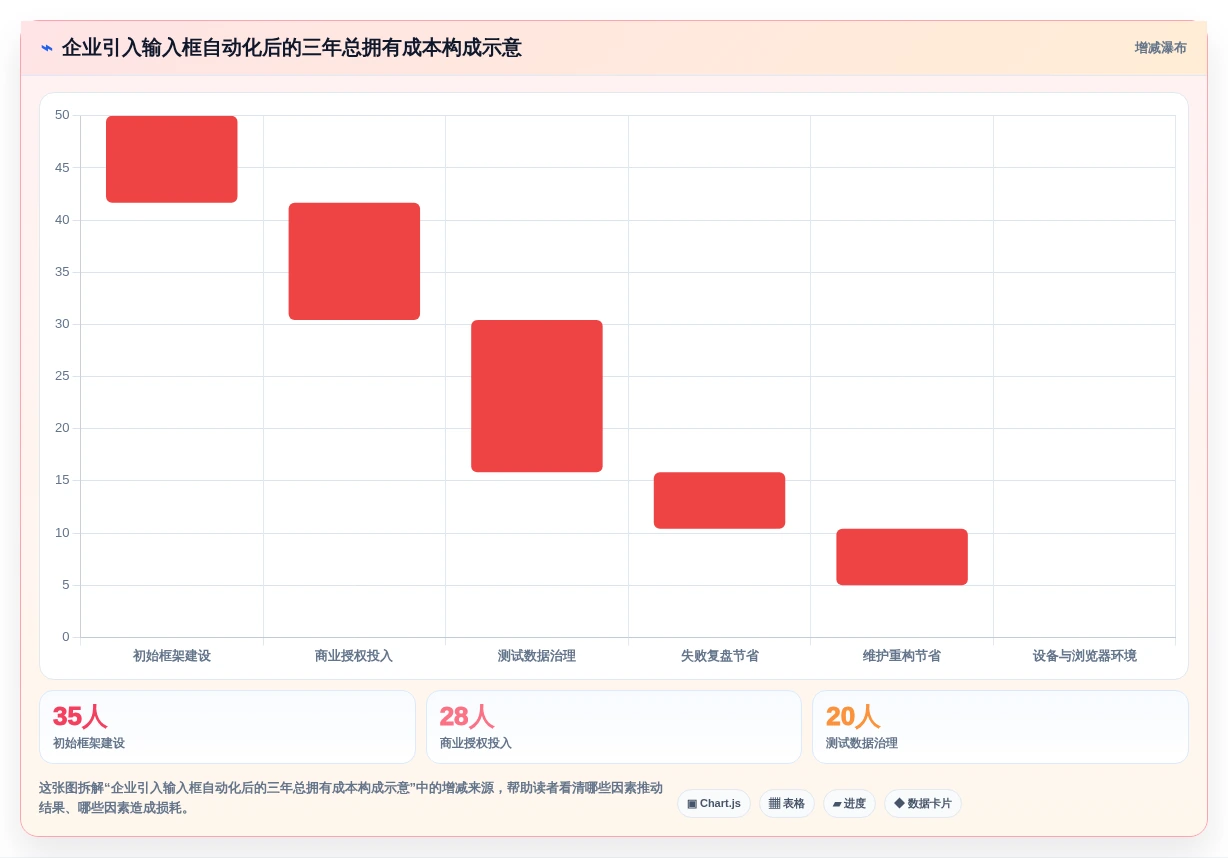This screenshot has height=858, width=1228.
Task: Click the 商业授权投入 waterfall bar
Action: coord(354,261)
